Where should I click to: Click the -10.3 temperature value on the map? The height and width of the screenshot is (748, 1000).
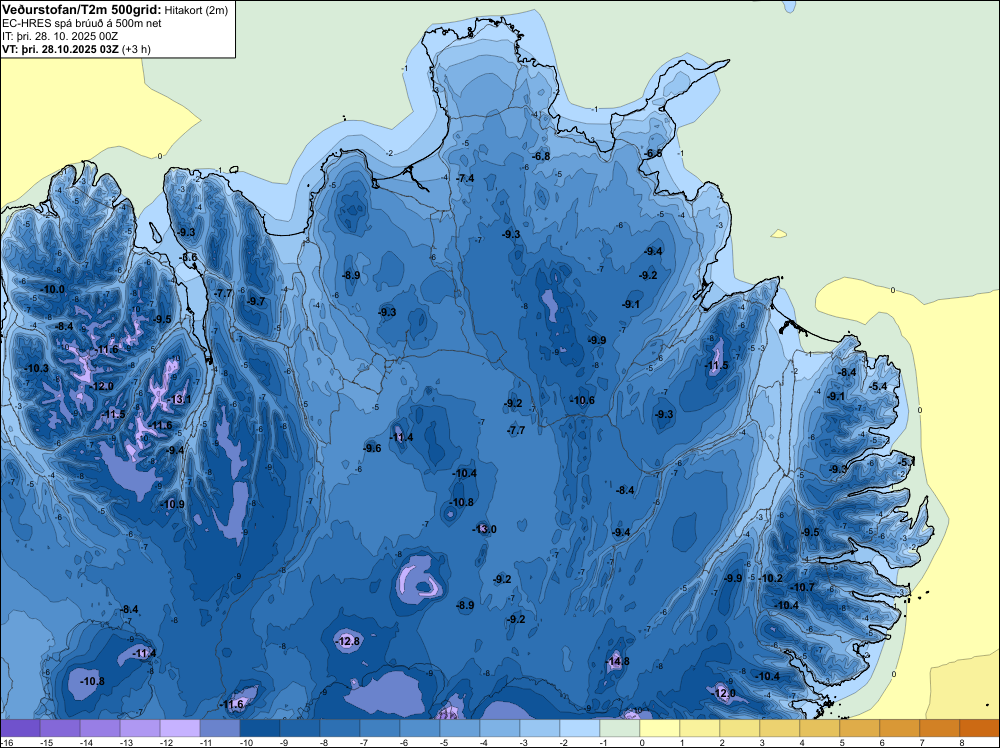[x=36, y=368]
